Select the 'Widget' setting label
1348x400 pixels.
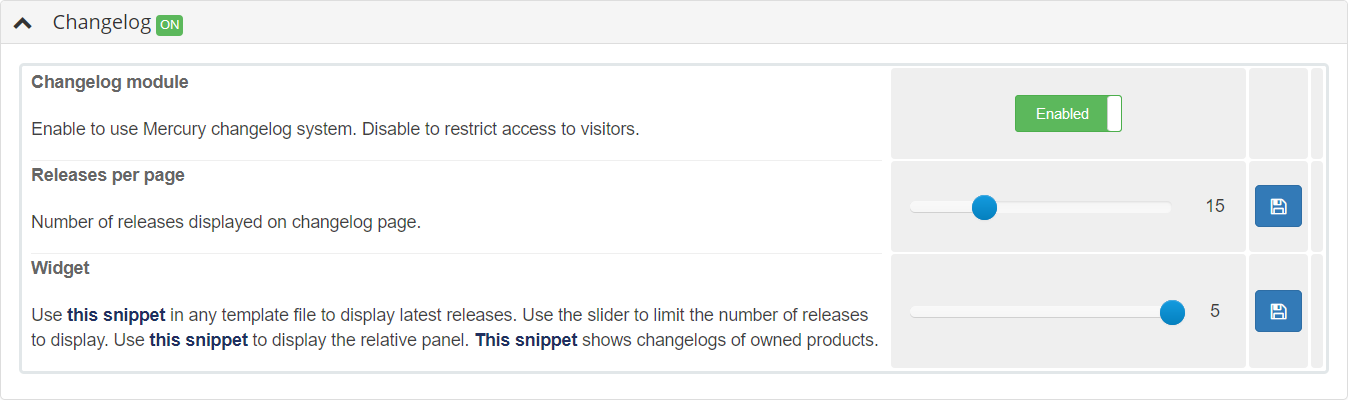click(x=60, y=268)
